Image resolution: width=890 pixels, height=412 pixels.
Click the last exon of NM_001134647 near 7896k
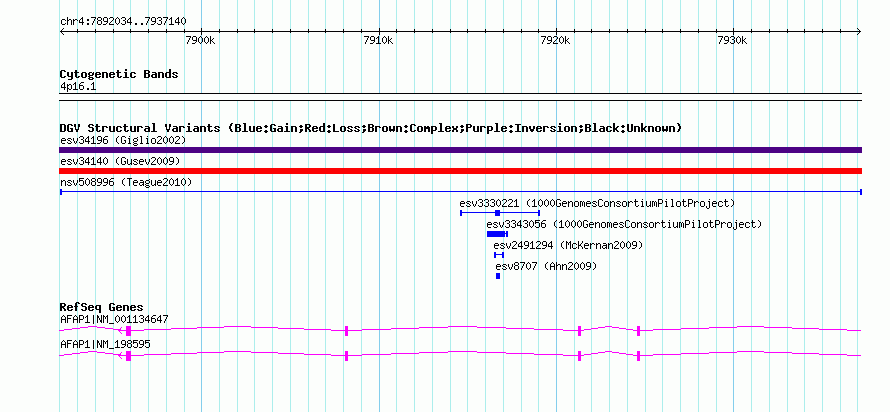tap(129, 331)
